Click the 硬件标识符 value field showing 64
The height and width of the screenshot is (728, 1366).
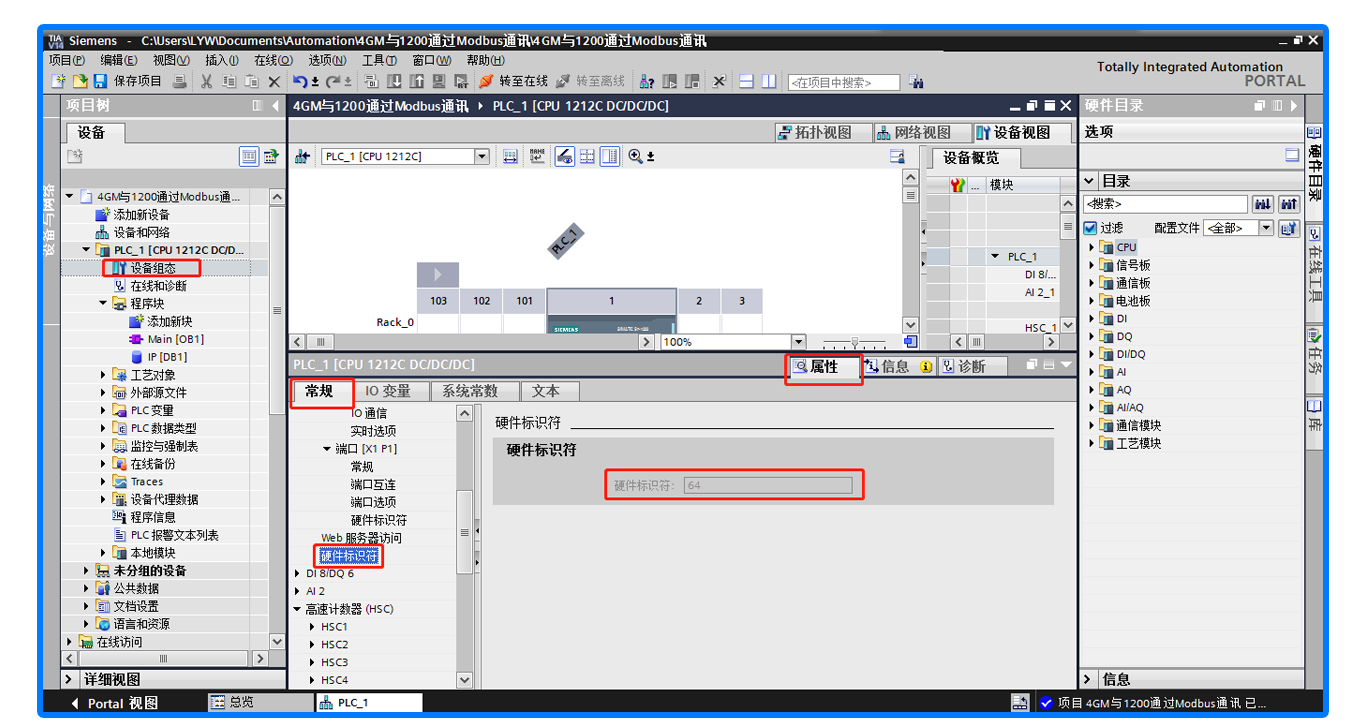pos(768,485)
